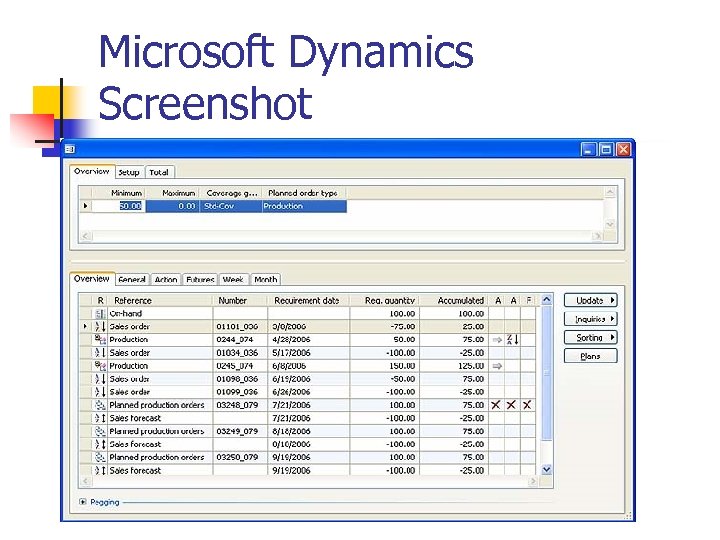Viewport: 720px width, 540px height.
Task: Select the upper Overview tab
Action: coord(92,171)
